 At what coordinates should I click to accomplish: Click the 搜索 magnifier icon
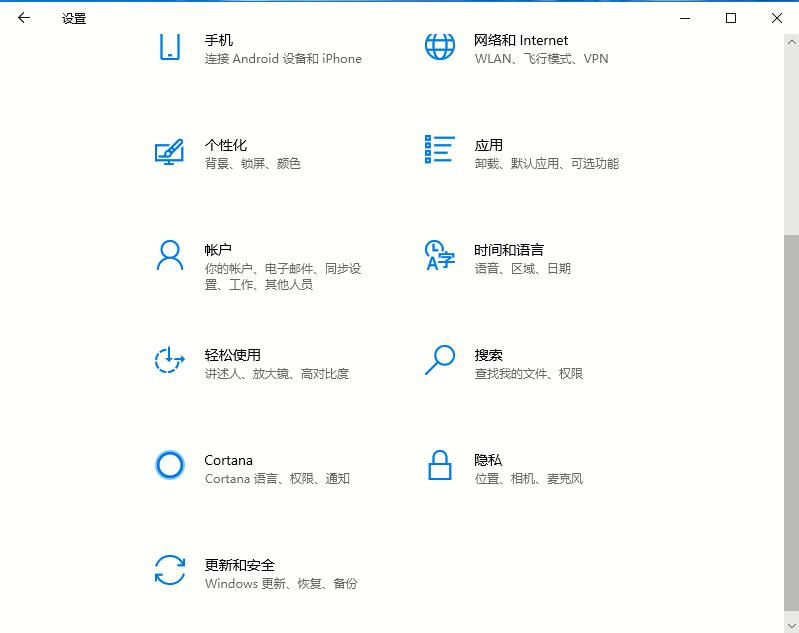click(440, 360)
